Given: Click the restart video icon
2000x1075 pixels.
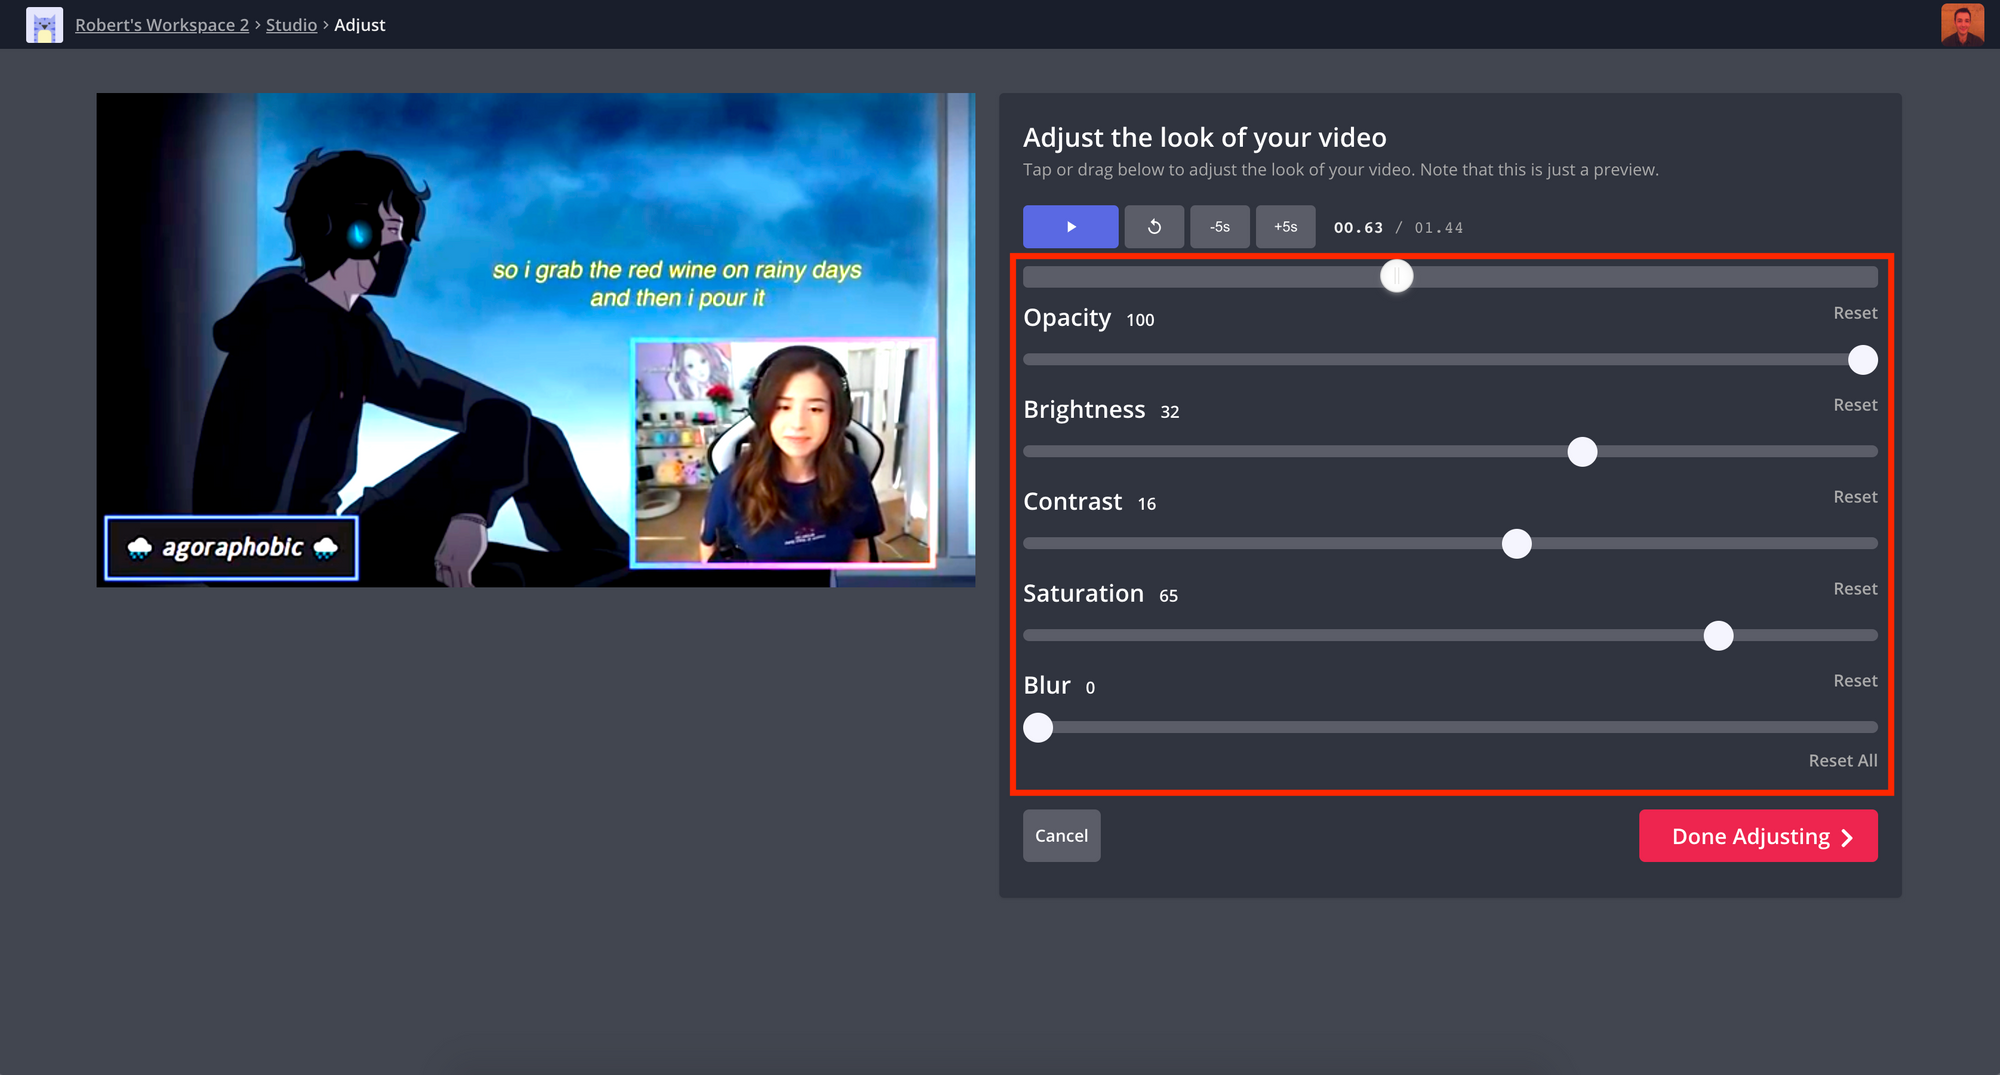Looking at the screenshot, I should coord(1154,227).
